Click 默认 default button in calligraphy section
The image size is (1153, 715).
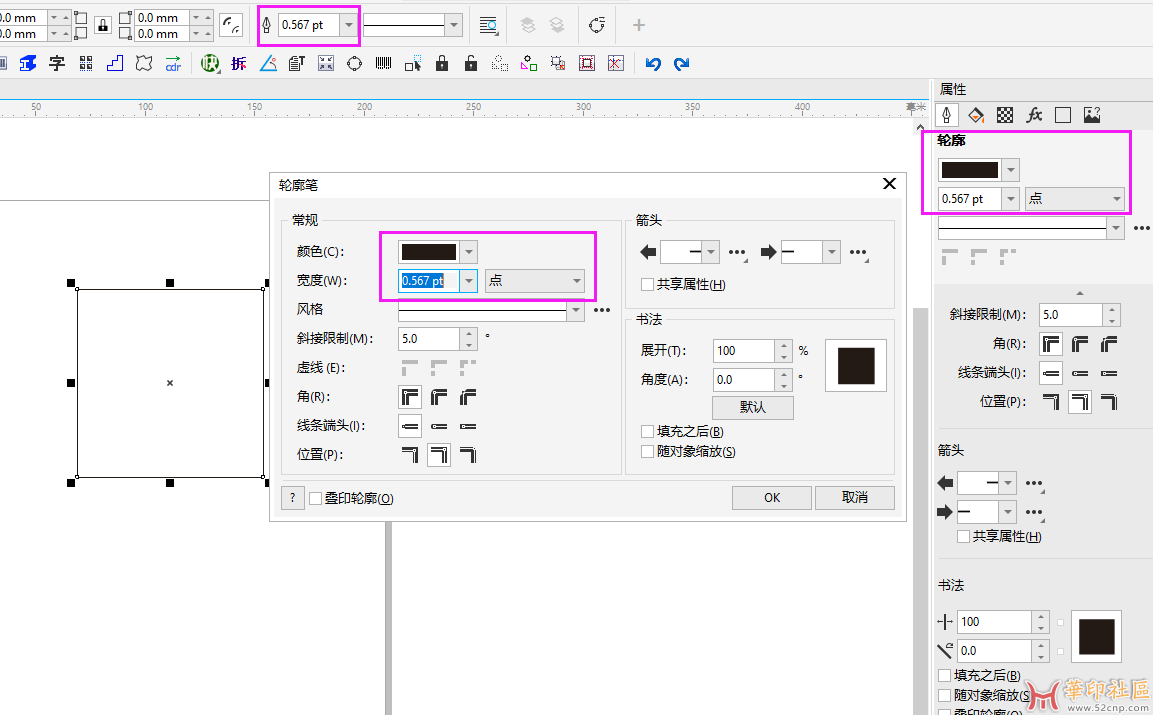752,408
